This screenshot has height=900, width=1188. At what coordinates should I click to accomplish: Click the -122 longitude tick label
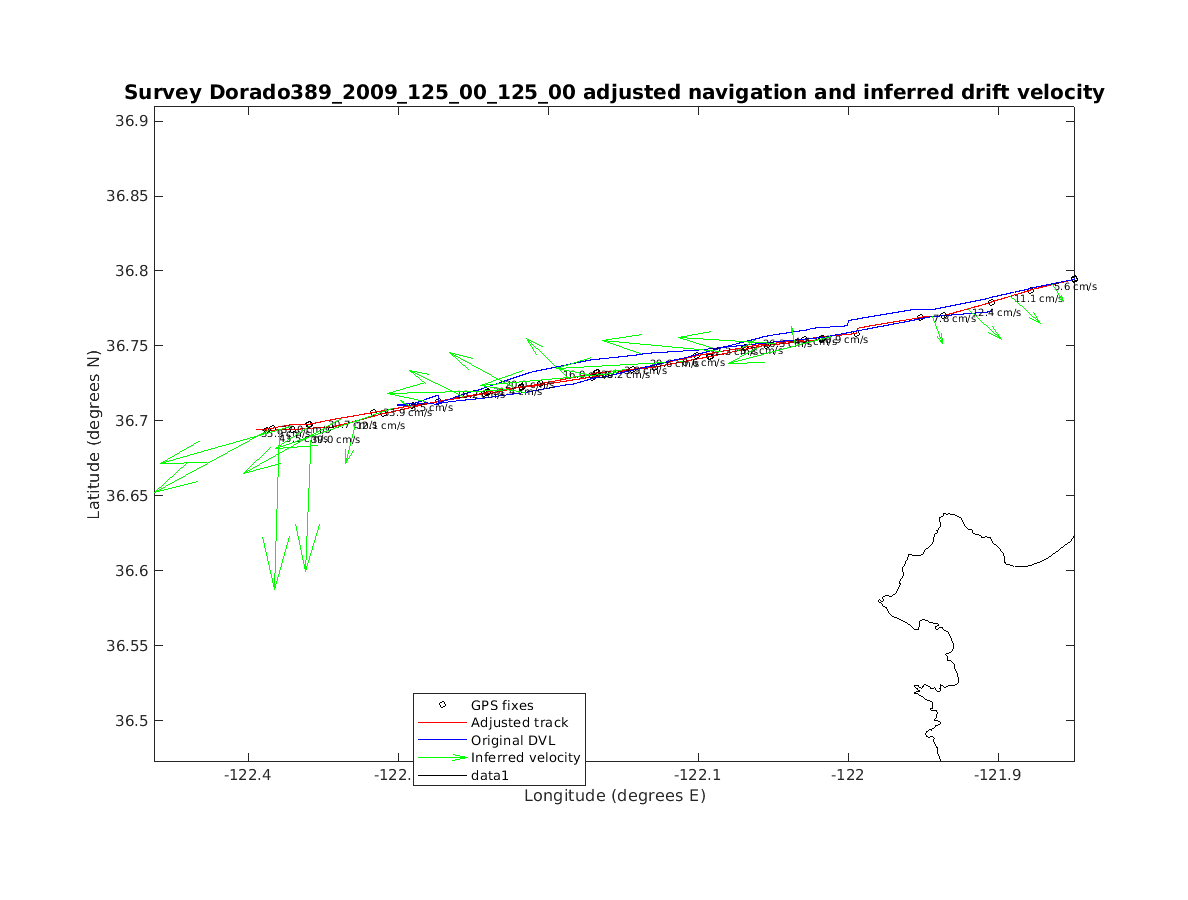[x=848, y=774]
